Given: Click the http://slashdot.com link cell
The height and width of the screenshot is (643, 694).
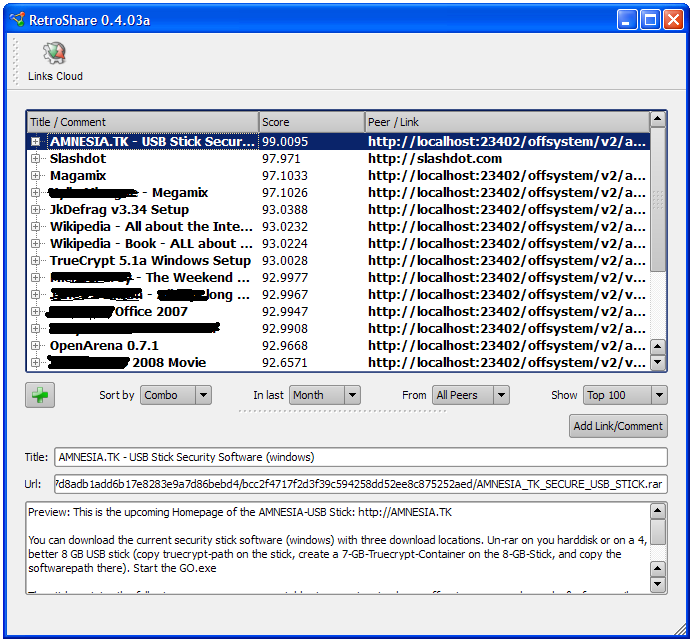Looking at the screenshot, I should (435, 158).
